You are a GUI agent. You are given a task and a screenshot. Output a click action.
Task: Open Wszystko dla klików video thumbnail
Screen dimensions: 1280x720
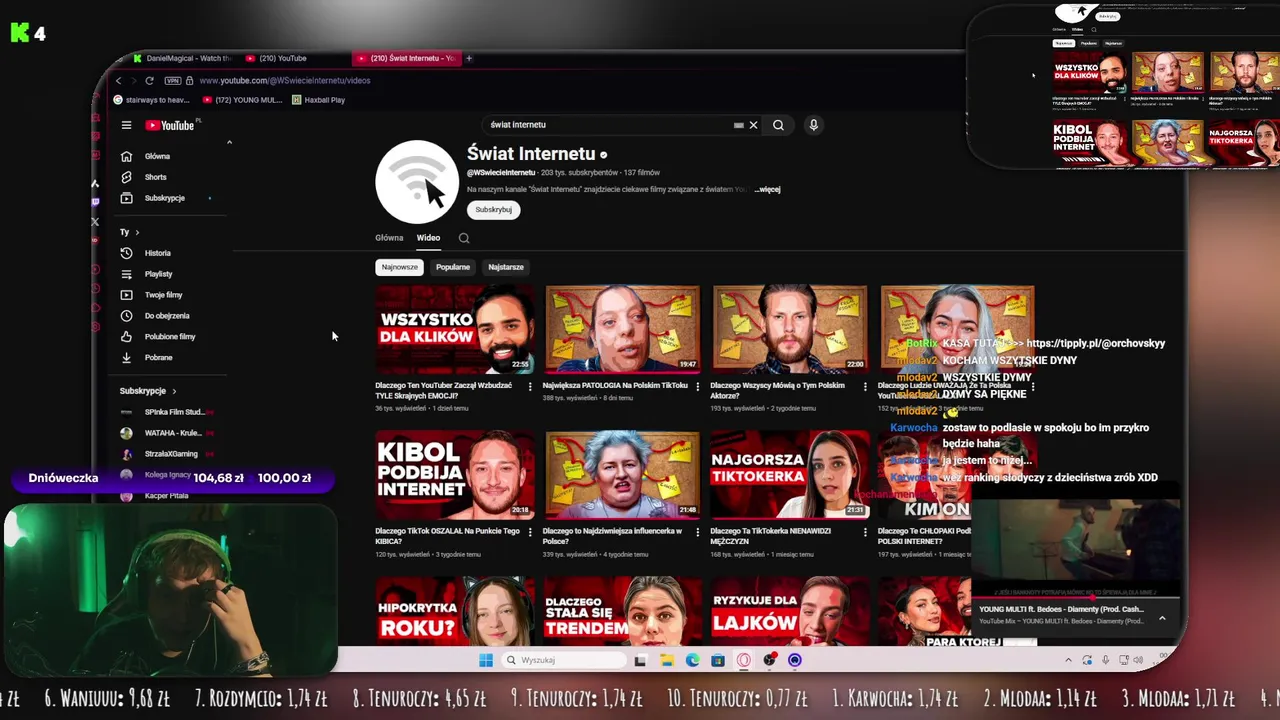pos(455,329)
